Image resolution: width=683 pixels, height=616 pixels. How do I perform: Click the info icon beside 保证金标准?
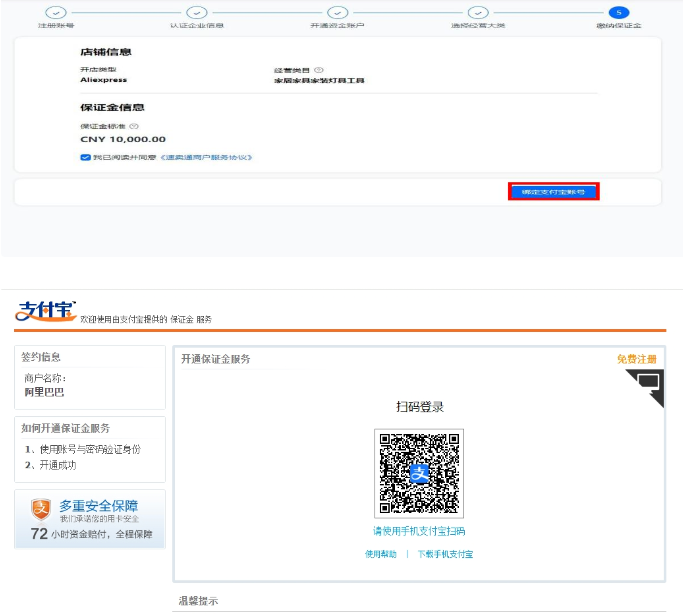pyautogui.click(x=133, y=126)
